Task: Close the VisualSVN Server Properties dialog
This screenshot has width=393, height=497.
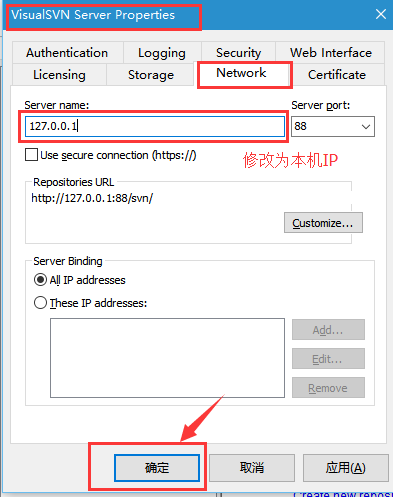Action: [381, 14]
